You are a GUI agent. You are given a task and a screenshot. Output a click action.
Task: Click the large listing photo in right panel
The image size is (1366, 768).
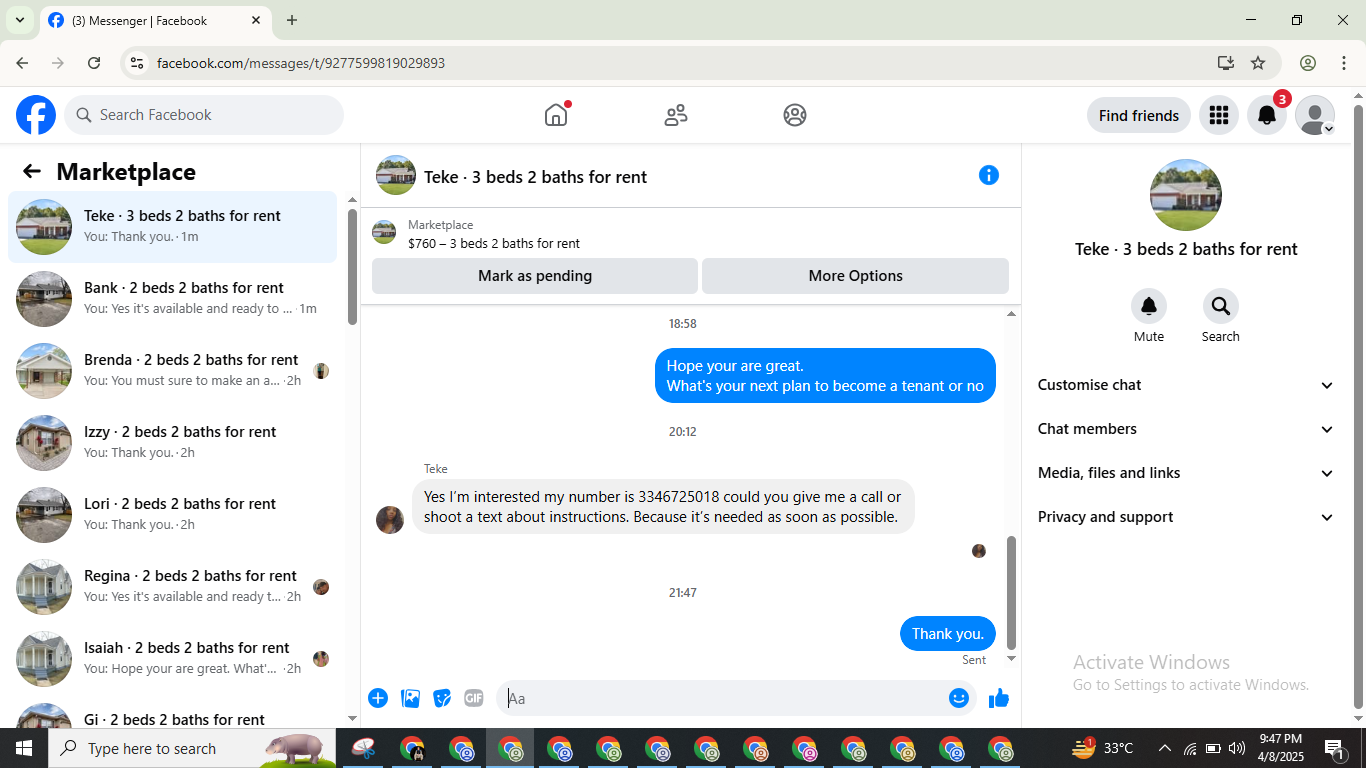coord(1186,195)
